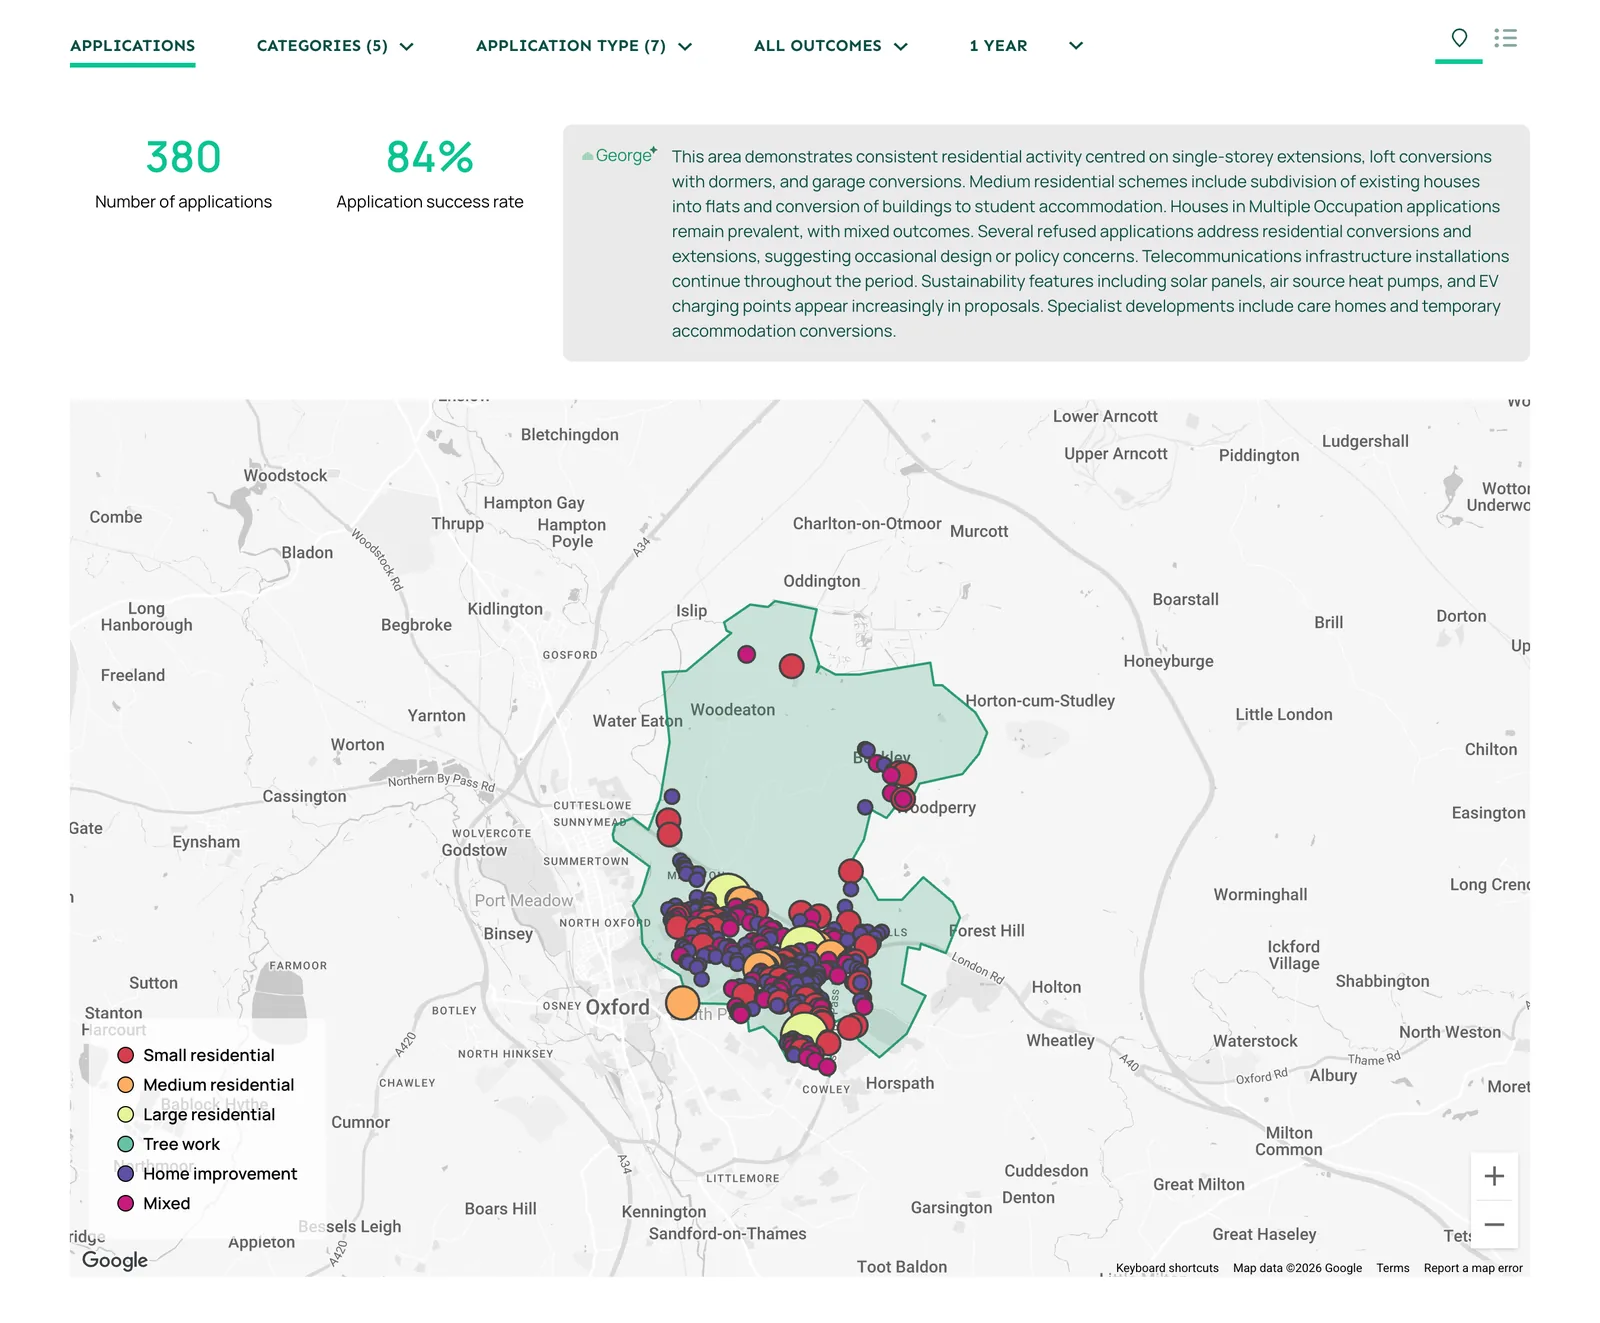
Task: Click Report a map error link
Action: 1473,1268
